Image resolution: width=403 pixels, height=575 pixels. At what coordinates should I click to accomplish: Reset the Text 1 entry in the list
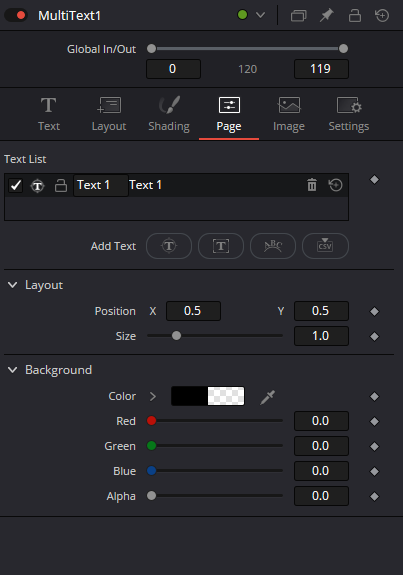336,185
